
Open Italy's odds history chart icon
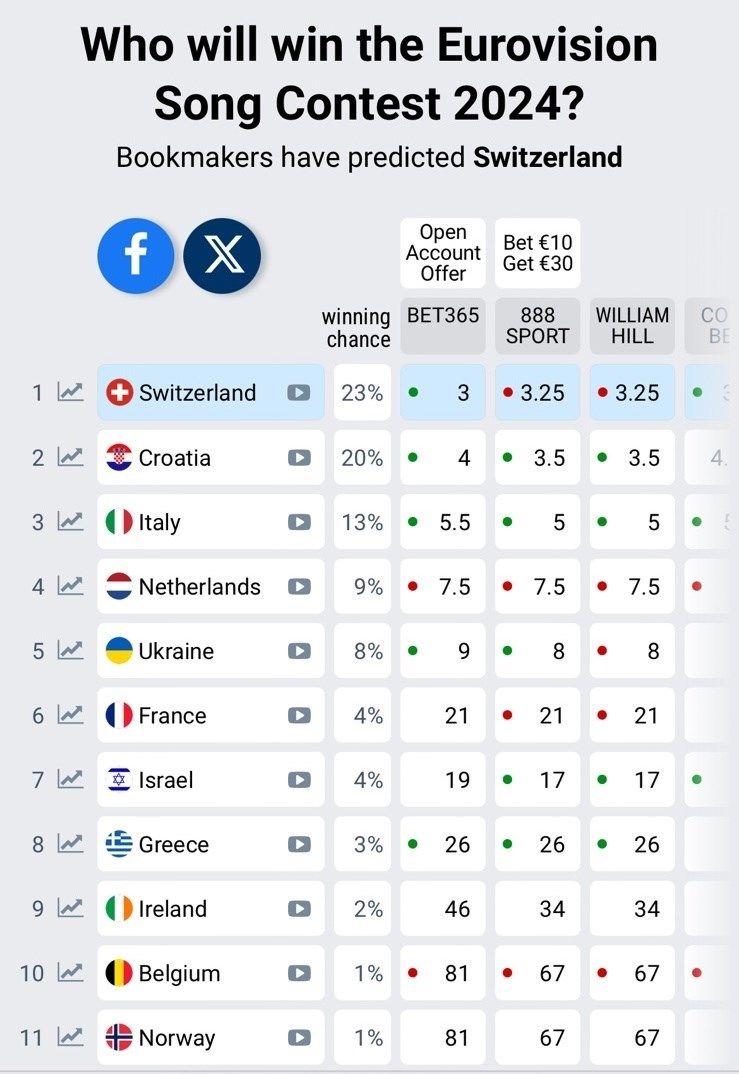[70, 522]
